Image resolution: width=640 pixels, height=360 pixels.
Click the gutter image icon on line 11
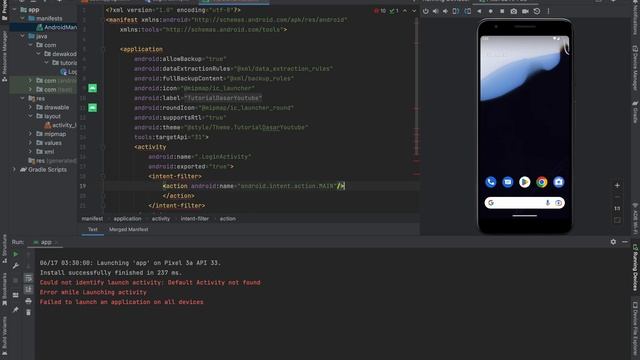(x=93, y=108)
